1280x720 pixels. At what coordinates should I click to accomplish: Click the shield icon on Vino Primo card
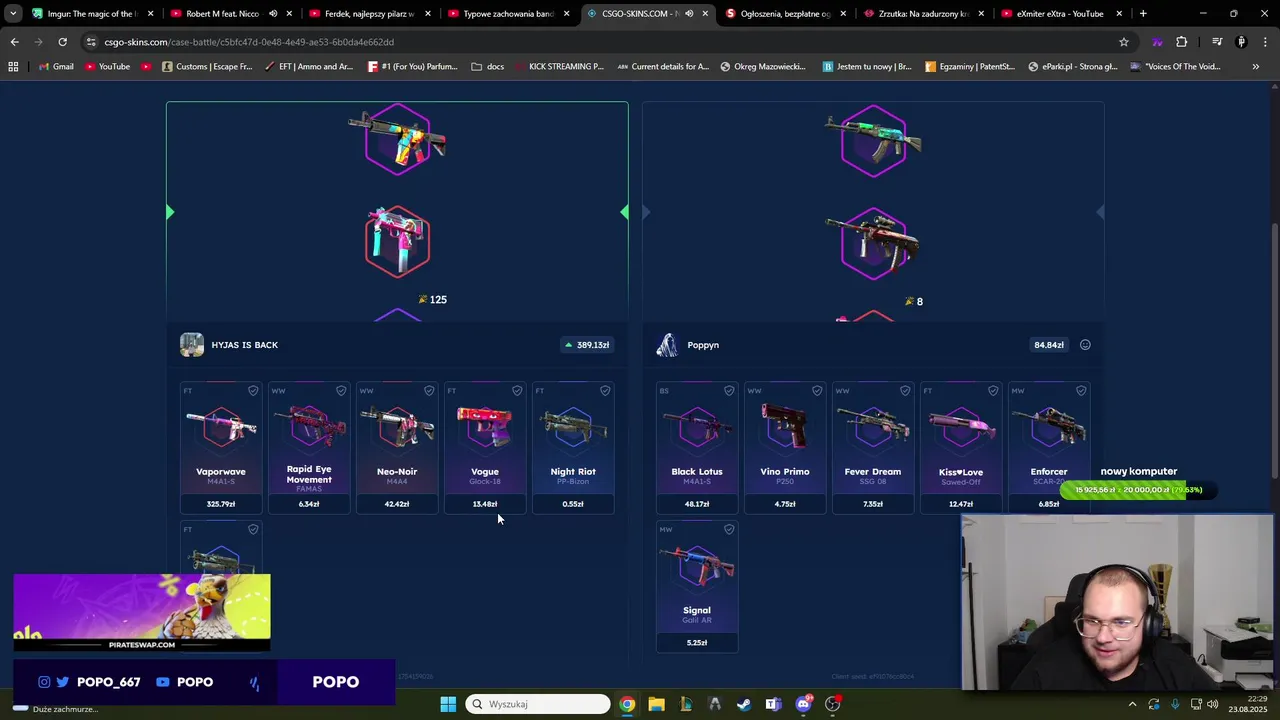[x=817, y=391]
